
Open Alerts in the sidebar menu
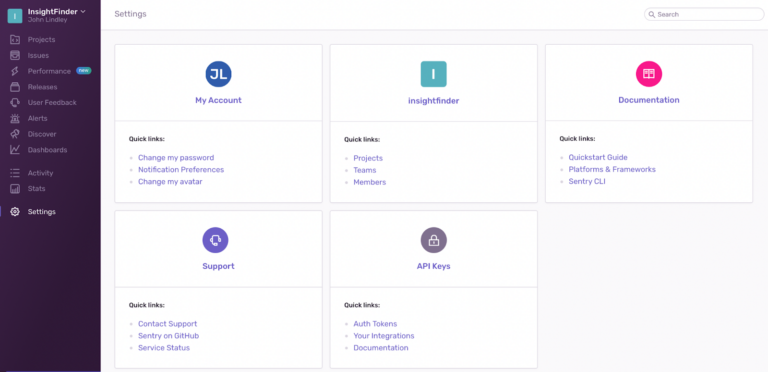38,118
